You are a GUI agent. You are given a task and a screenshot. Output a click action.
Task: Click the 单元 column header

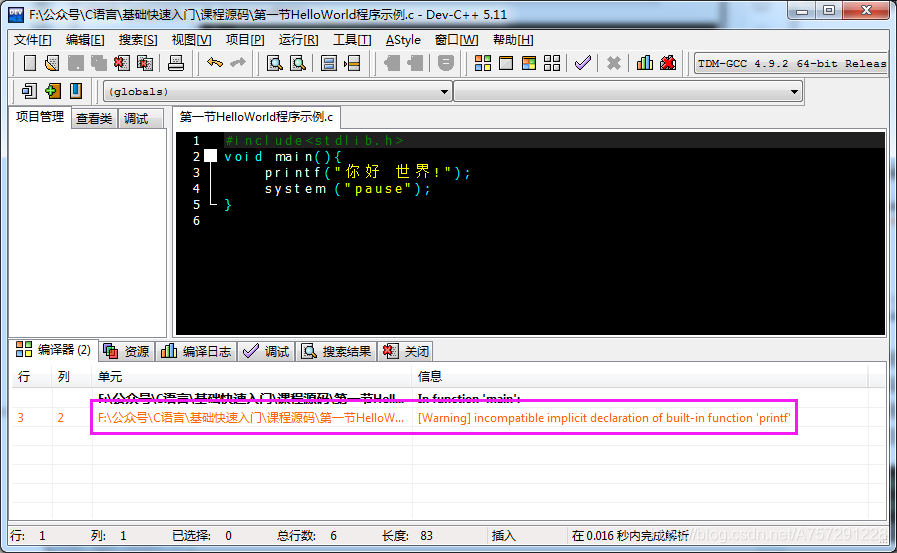252,376
